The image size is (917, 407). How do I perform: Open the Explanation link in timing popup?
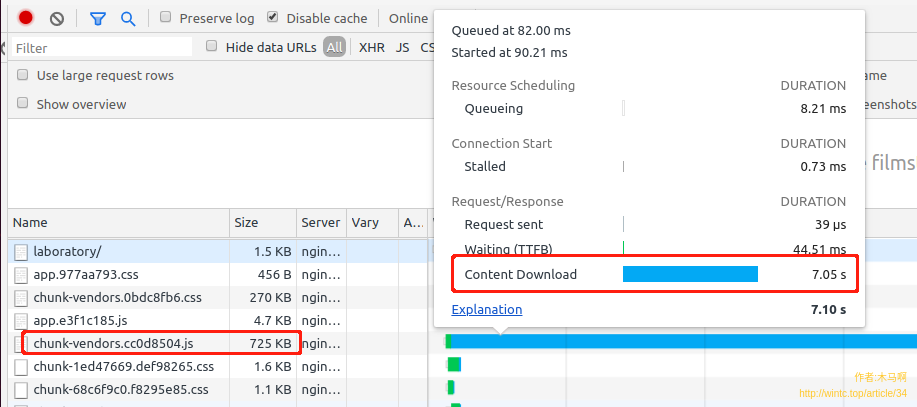coord(486,309)
